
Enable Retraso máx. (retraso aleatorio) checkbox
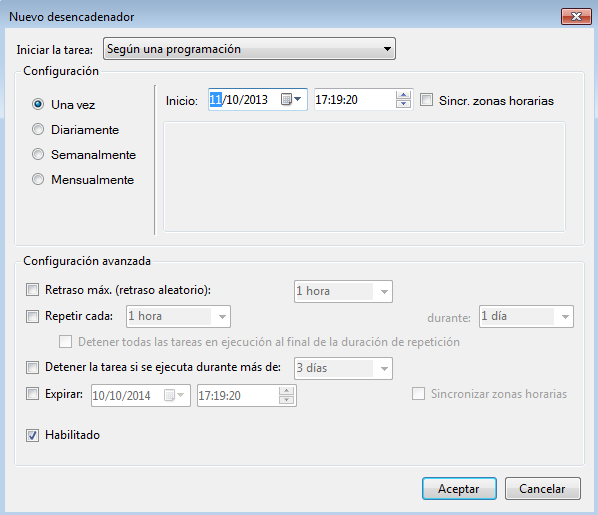pyautogui.click(x=32, y=290)
